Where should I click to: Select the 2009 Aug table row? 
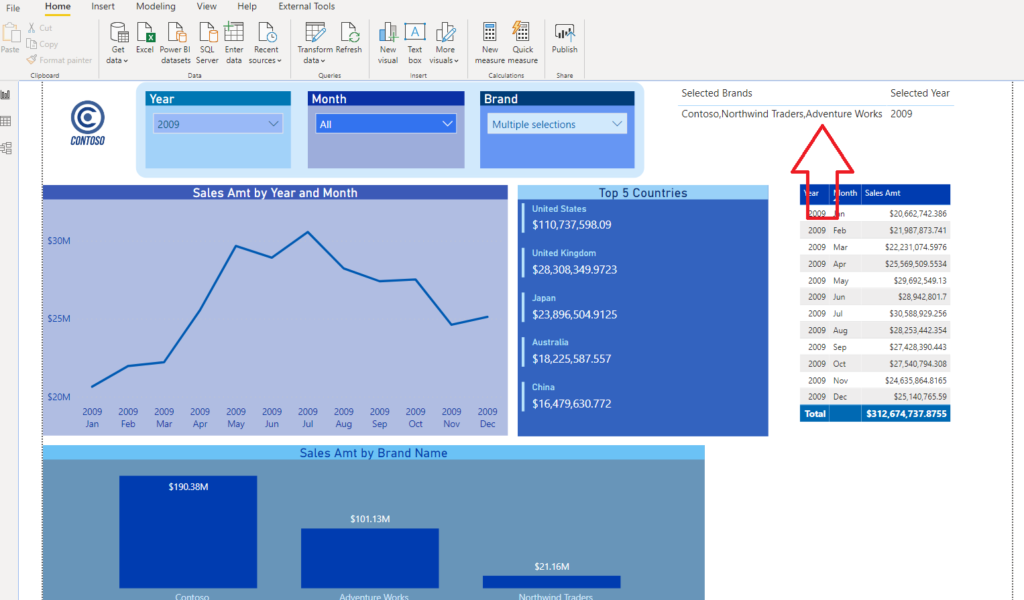coord(874,330)
